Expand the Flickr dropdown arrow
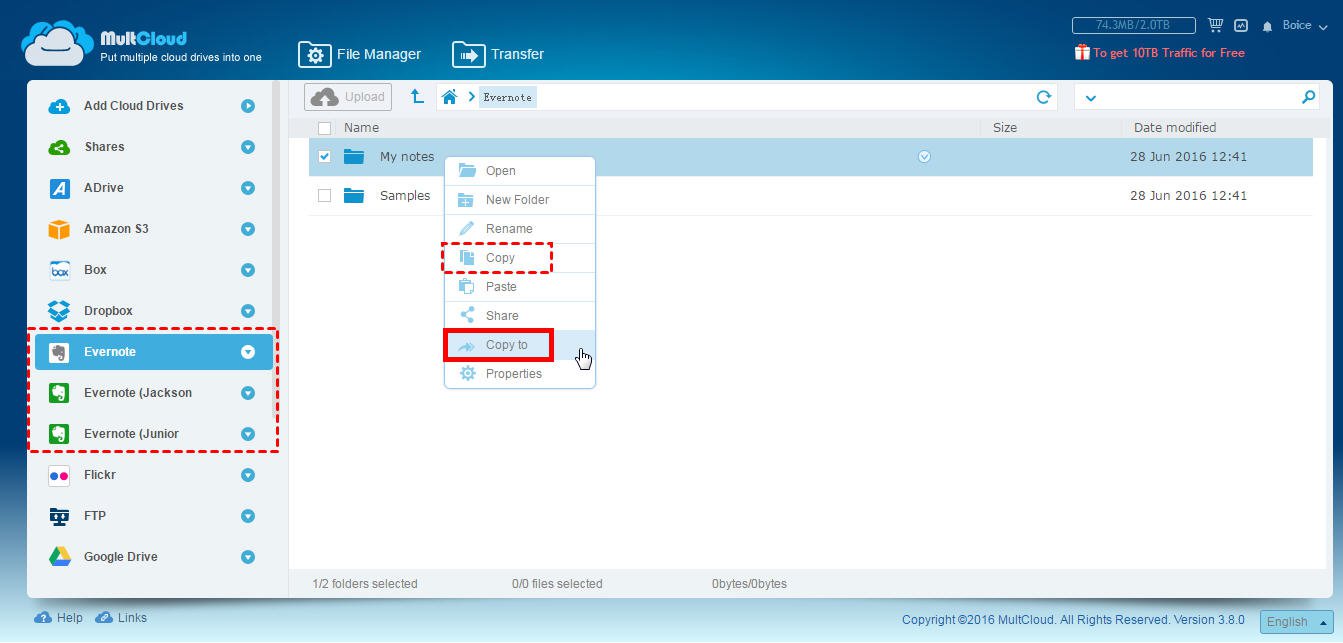1343x643 pixels. tap(248, 475)
